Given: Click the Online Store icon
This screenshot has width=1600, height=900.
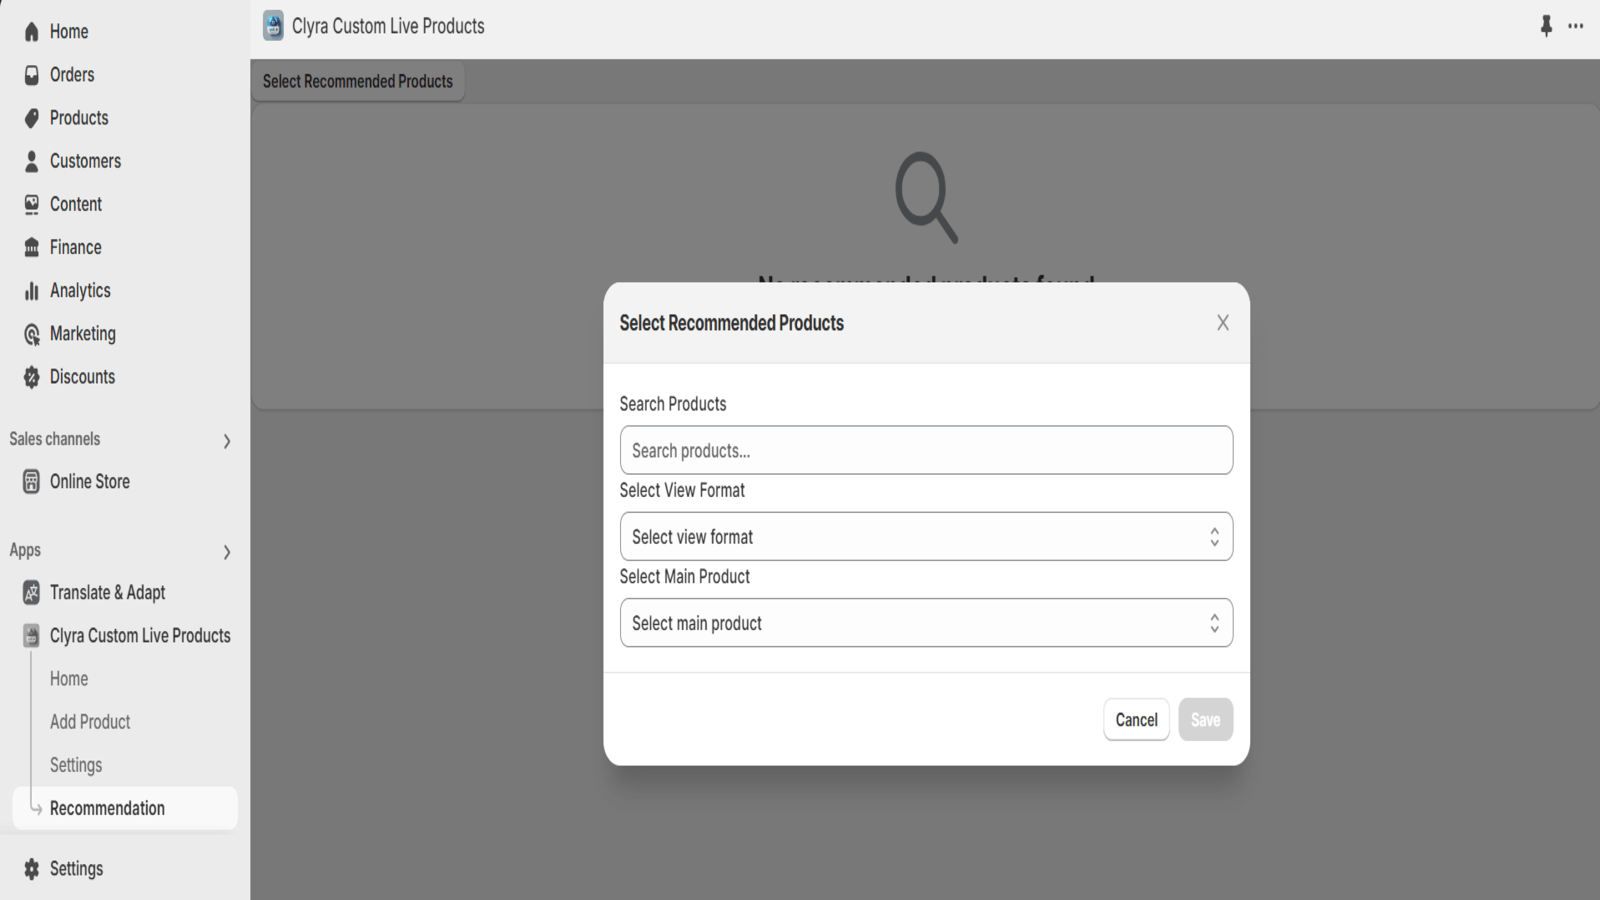Looking at the screenshot, I should click(x=31, y=481).
